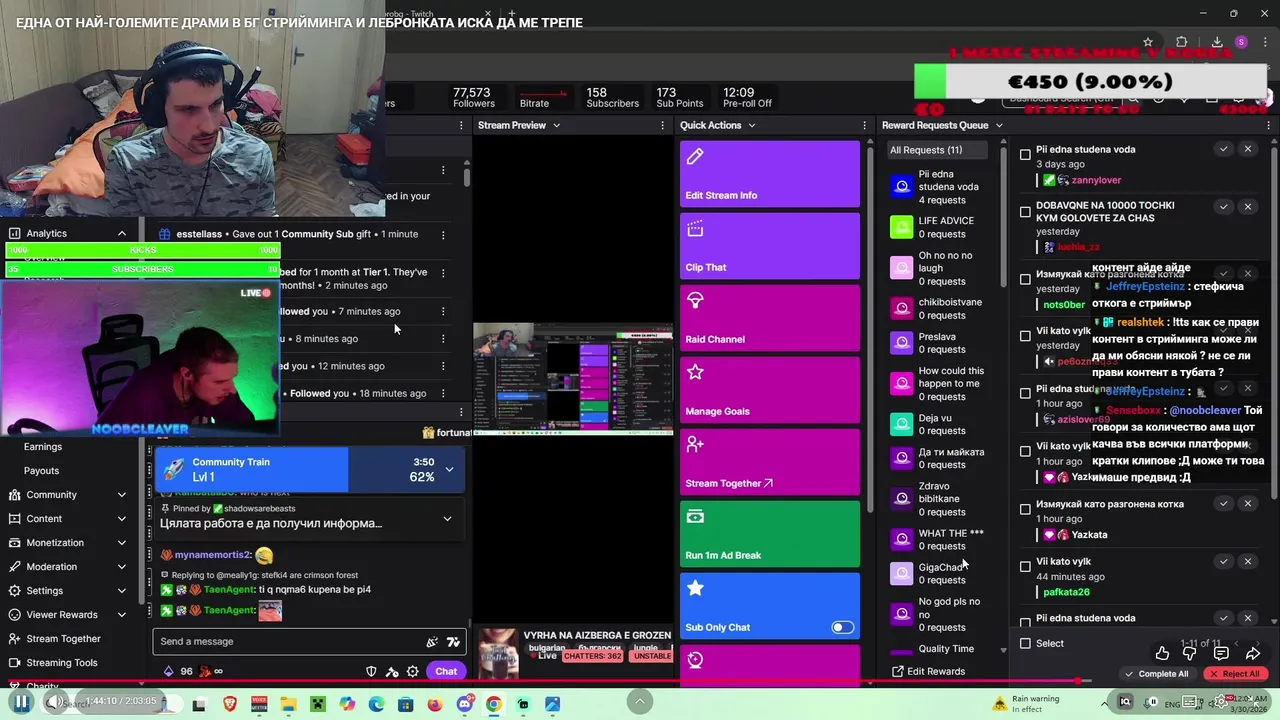Open the Stream Preview panel kebab menu
The height and width of the screenshot is (720, 1280).
pos(662,125)
